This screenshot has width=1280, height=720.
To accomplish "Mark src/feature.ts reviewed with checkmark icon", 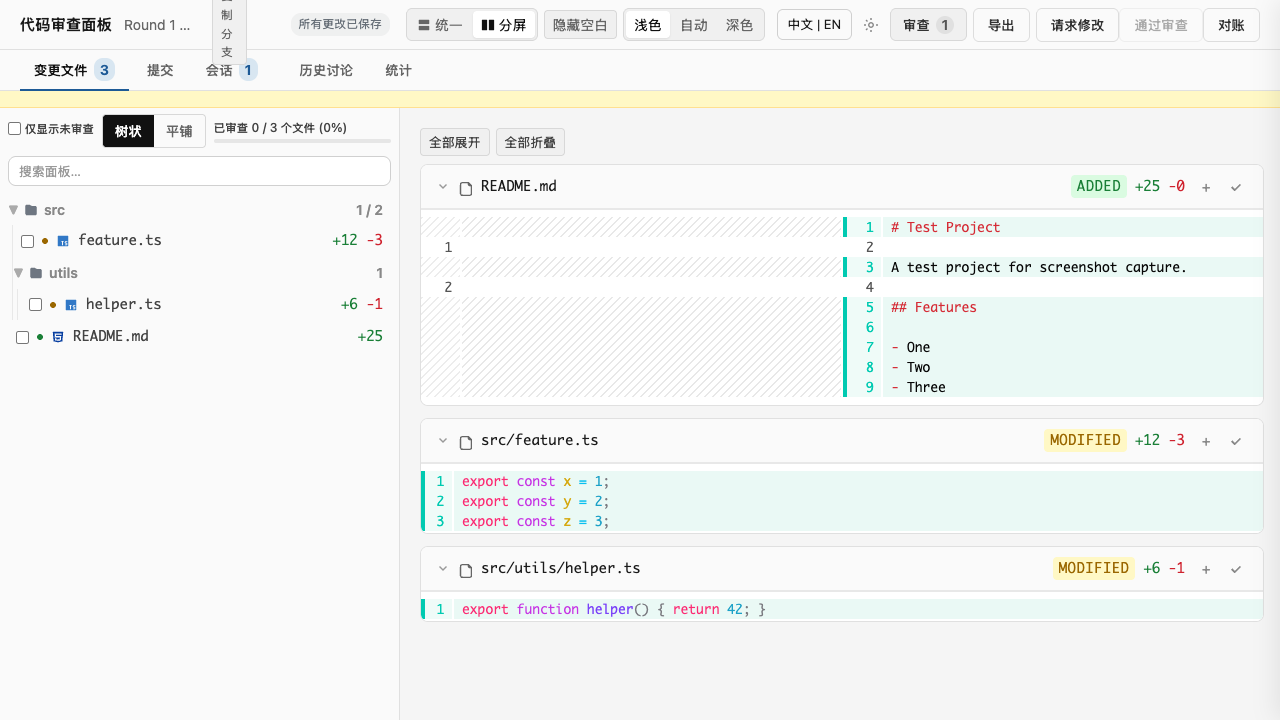I will click(1236, 441).
